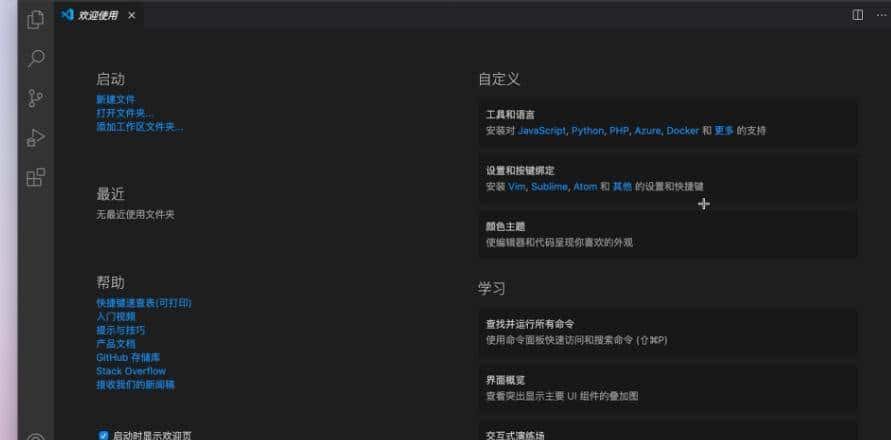Select the 欢迎使用 tab
The image size is (891, 440).
click(x=99, y=15)
